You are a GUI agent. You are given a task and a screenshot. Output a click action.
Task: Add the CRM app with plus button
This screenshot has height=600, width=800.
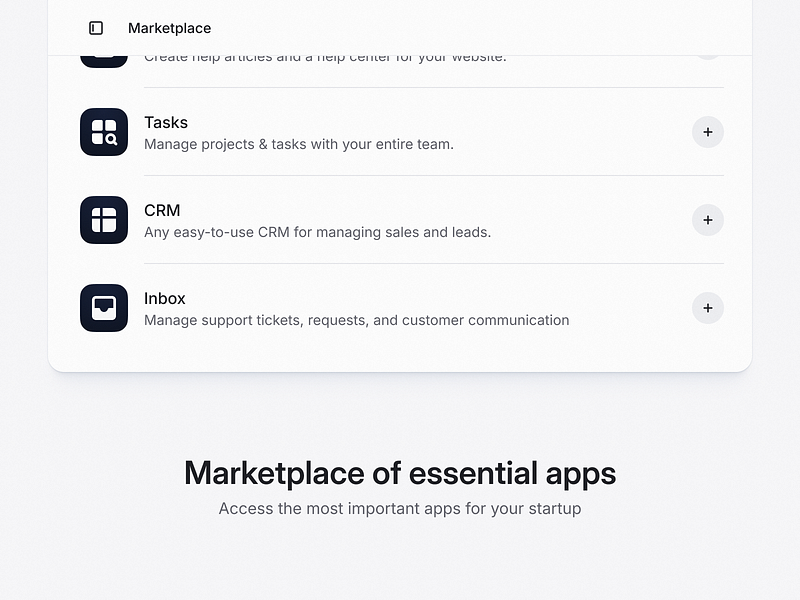tap(708, 220)
